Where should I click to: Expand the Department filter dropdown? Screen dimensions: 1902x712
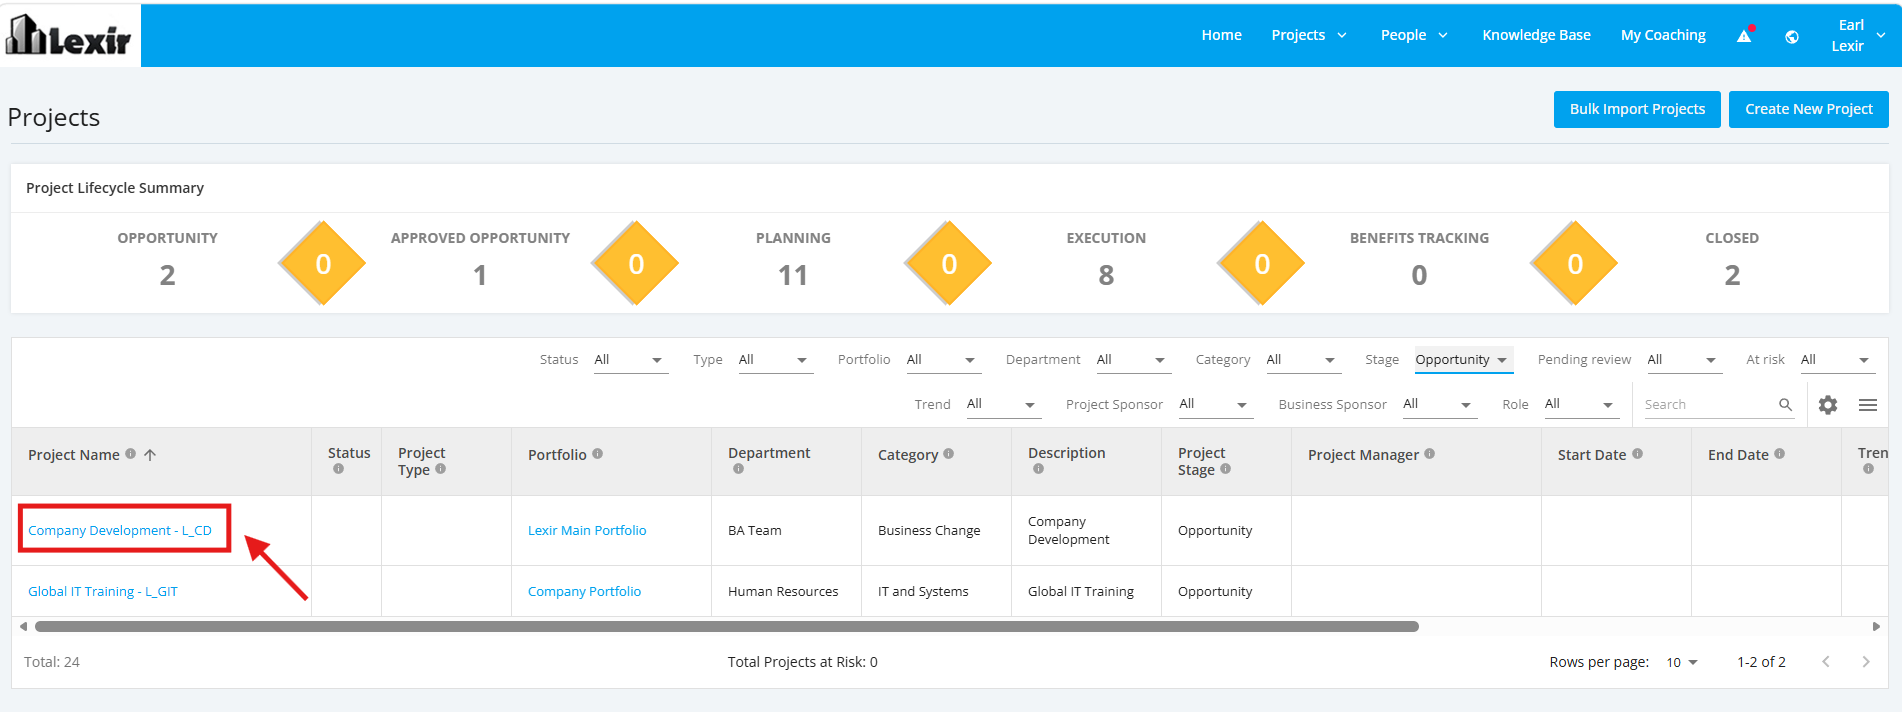(x=1133, y=360)
